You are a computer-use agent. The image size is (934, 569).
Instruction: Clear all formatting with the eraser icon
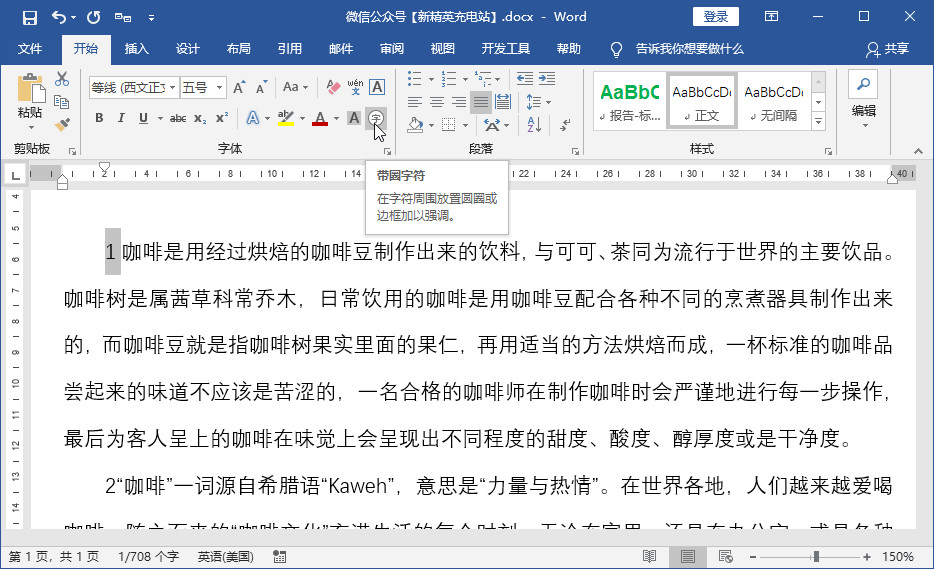[333, 88]
